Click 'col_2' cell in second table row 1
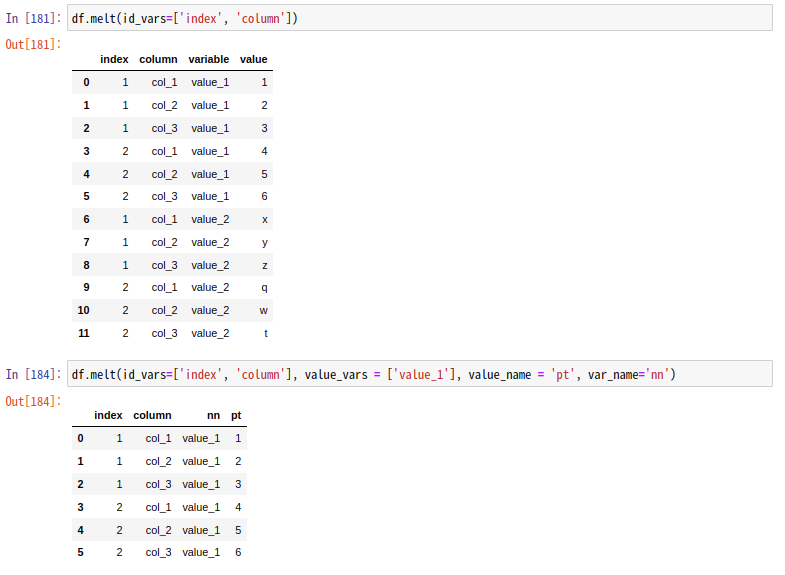 click(x=158, y=461)
